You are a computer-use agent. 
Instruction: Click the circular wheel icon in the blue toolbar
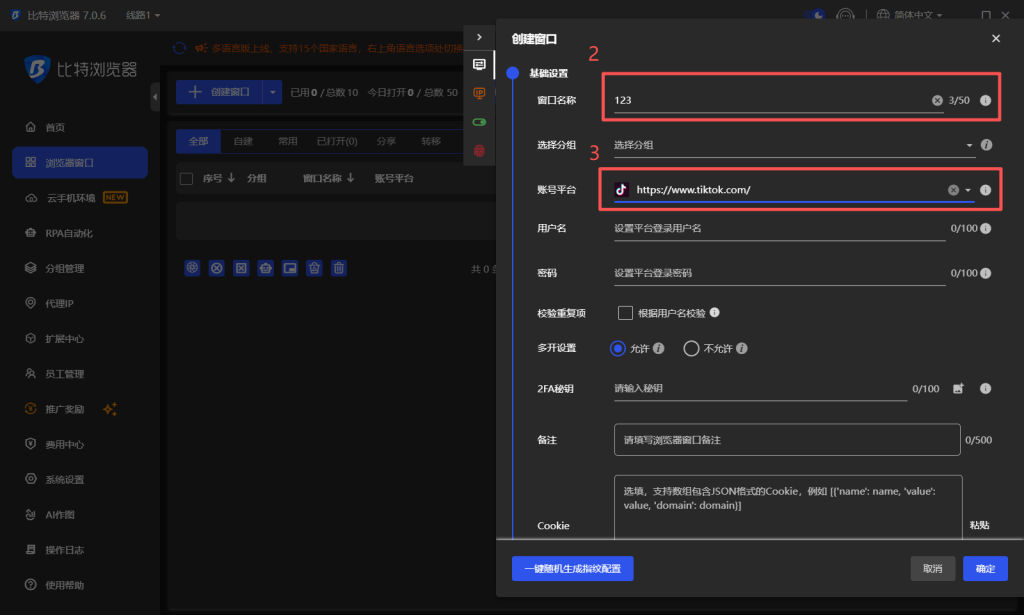coord(191,267)
